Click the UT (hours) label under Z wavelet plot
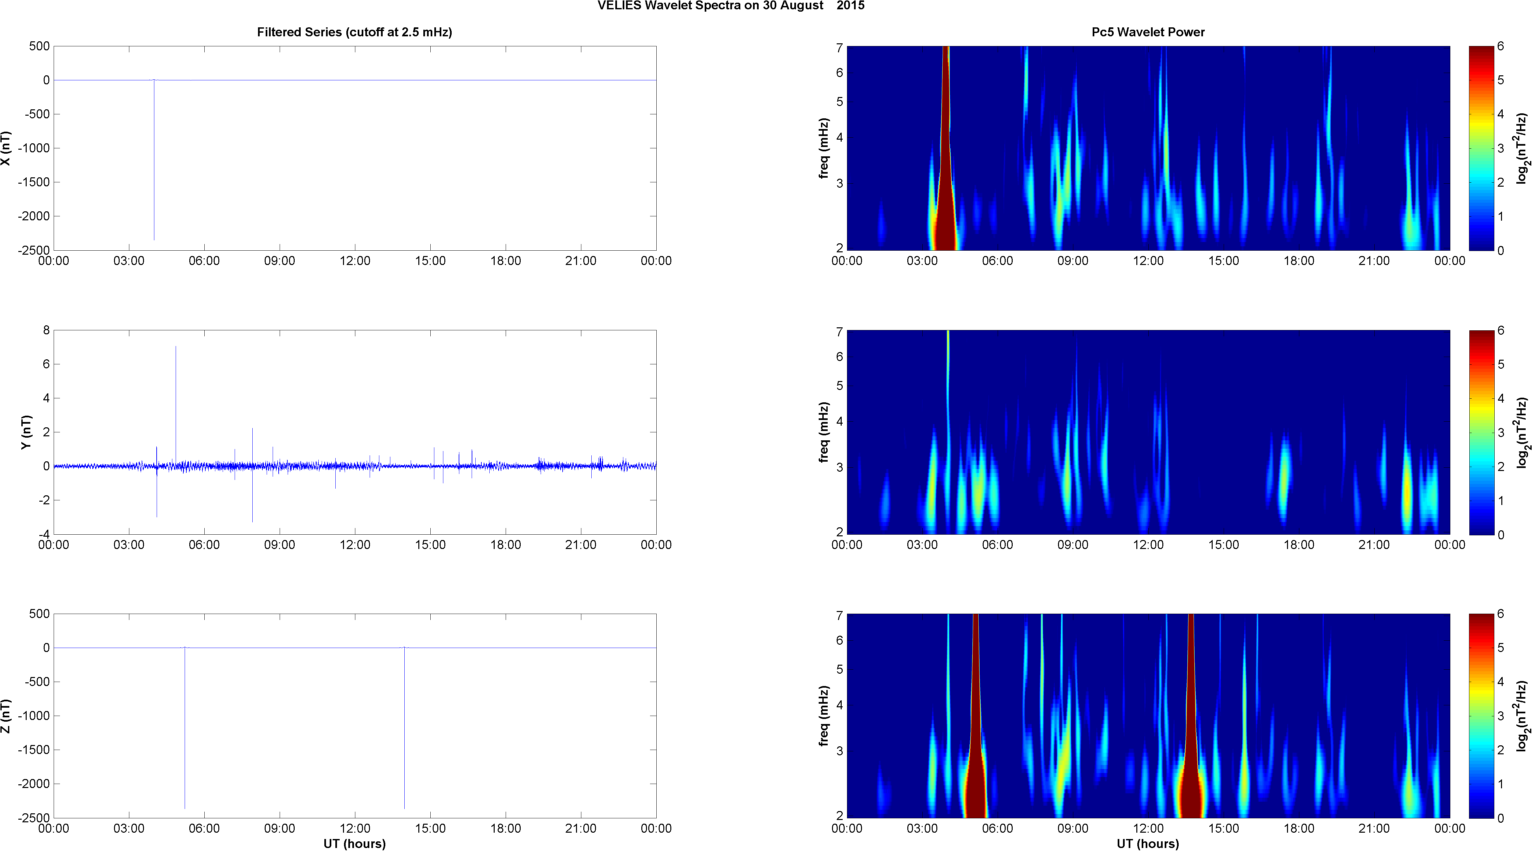The image size is (1532, 851). pyautogui.click(x=1147, y=844)
